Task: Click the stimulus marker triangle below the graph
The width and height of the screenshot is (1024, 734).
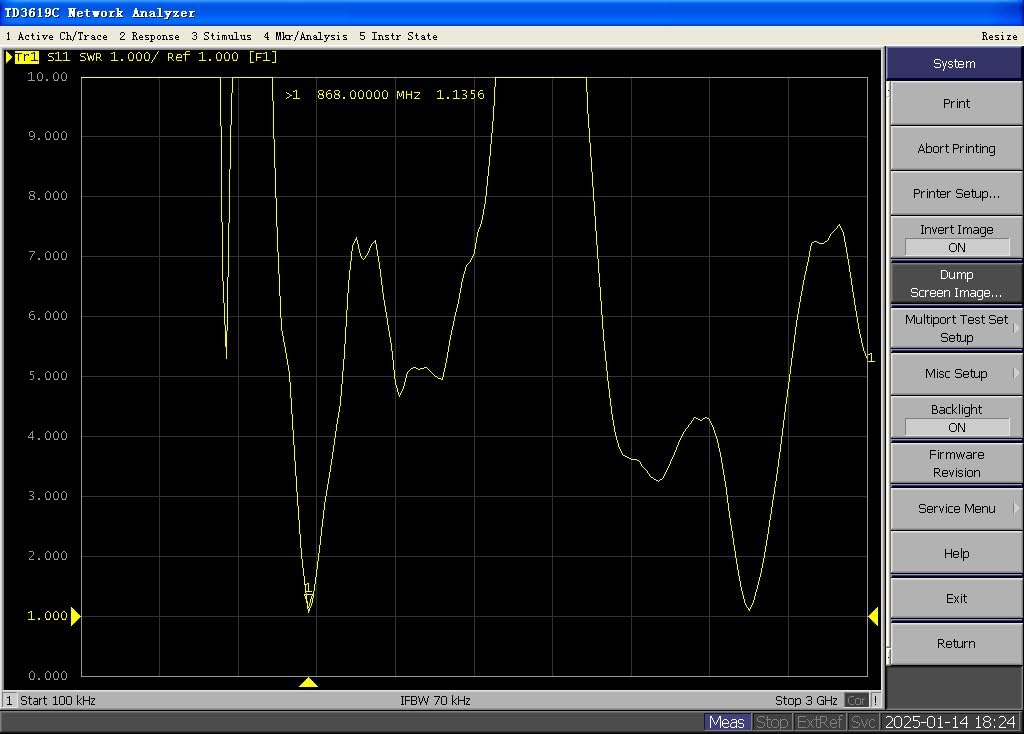Action: [308, 682]
